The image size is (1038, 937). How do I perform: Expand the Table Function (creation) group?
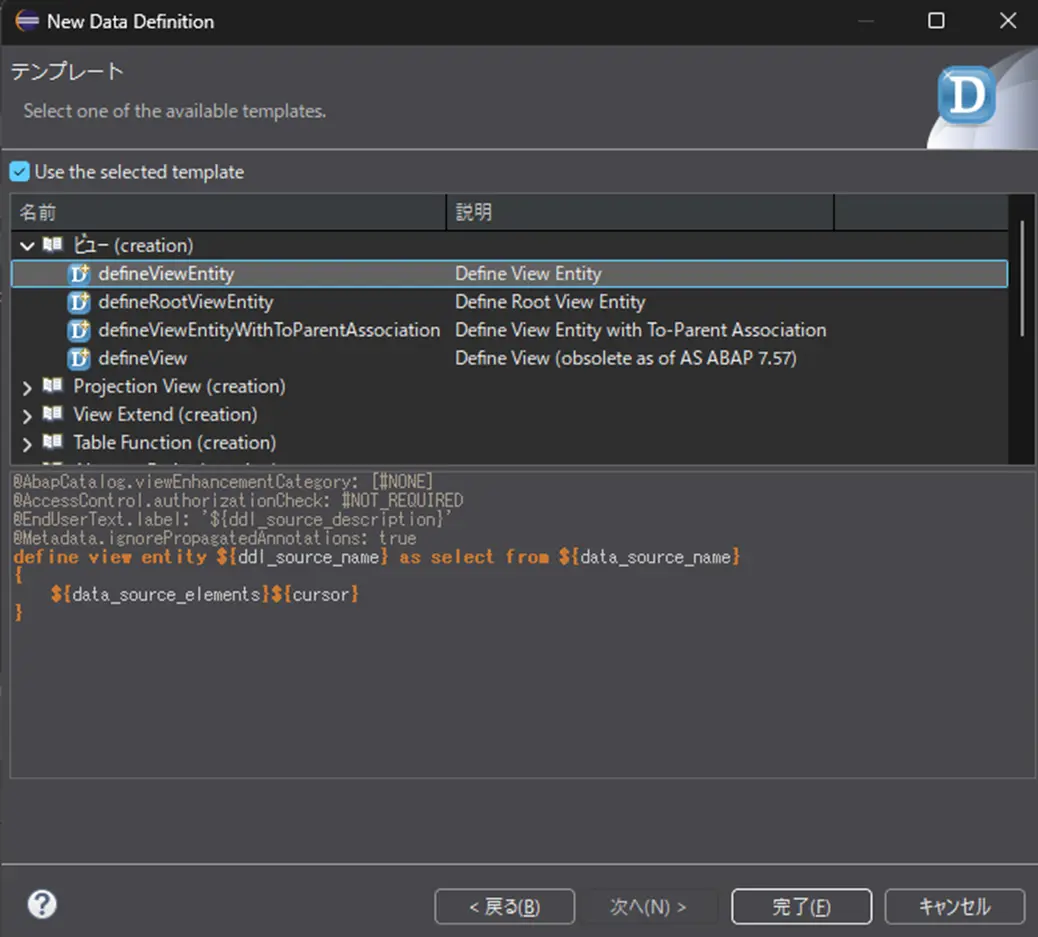click(x=26, y=444)
